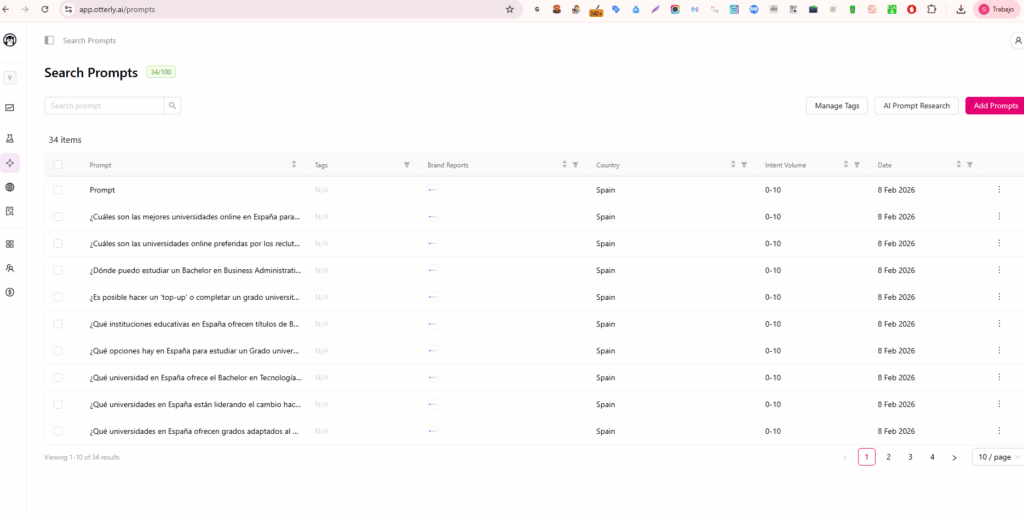
Task: Check the box for the 'Prompt' row
Action: click(x=58, y=190)
